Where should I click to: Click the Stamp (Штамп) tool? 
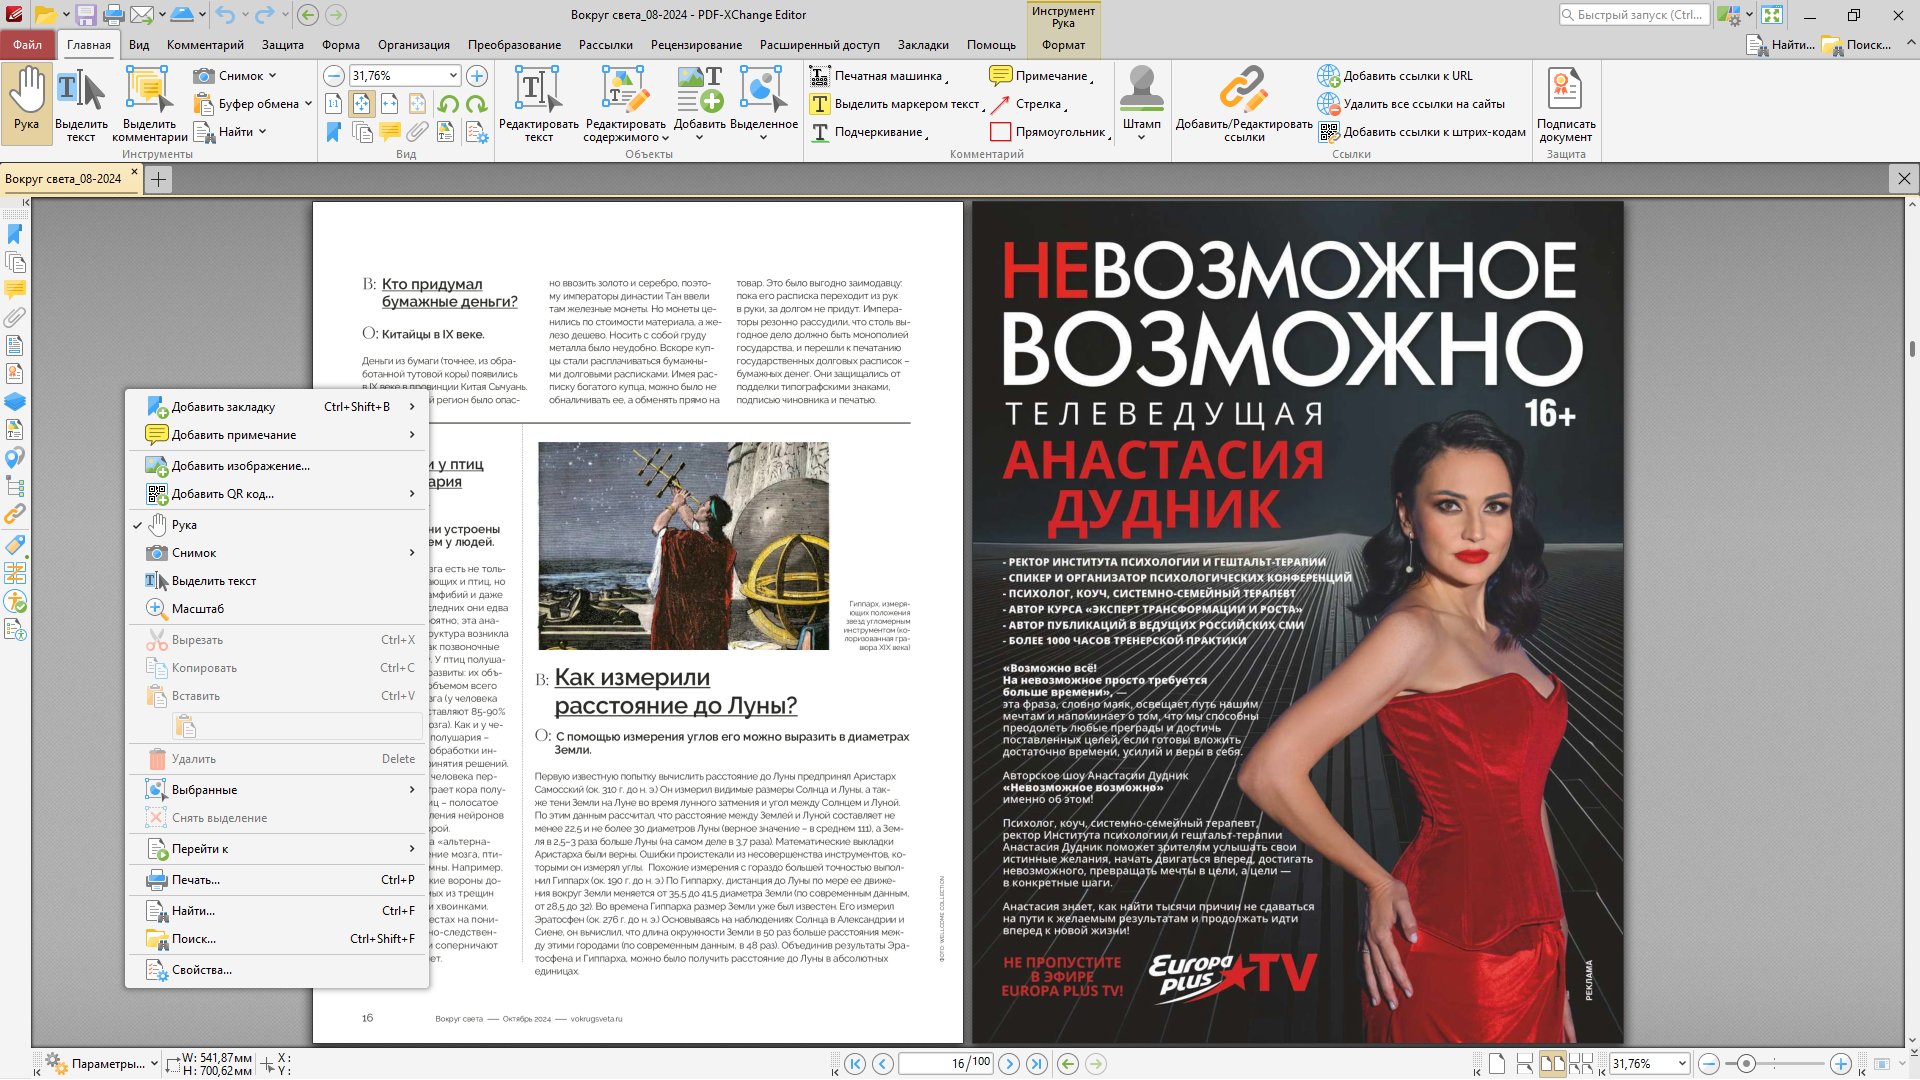[1141, 102]
